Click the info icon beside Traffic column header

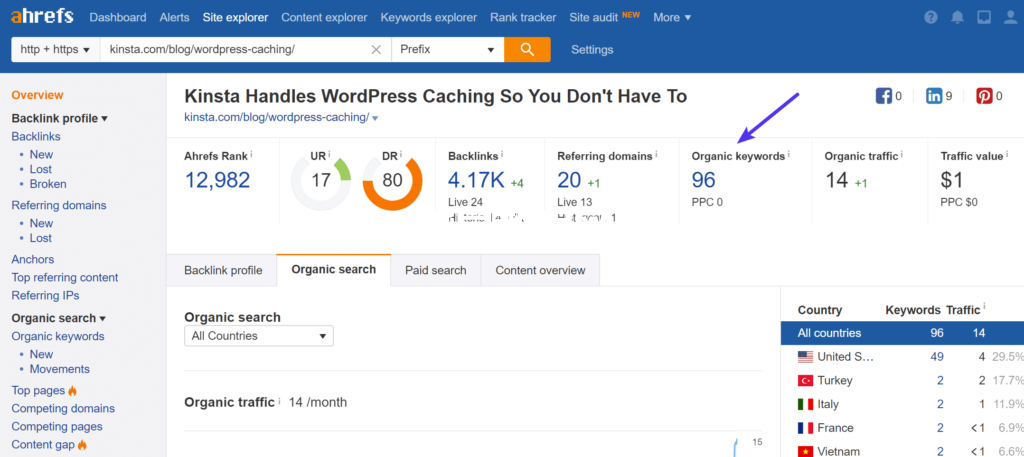[984, 306]
